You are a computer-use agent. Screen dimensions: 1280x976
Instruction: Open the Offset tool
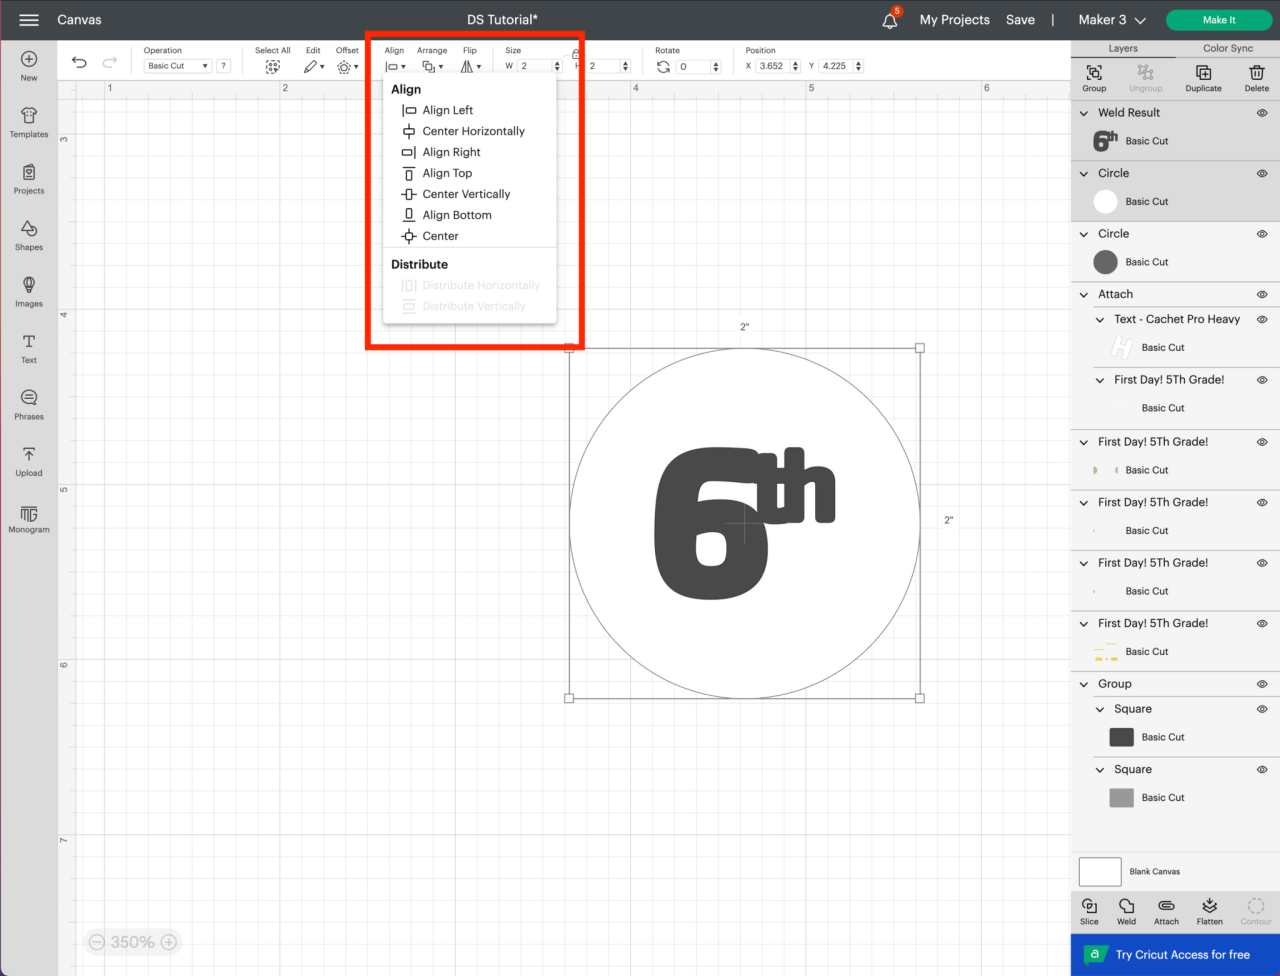pyautogui.click(x=346, y=66)
